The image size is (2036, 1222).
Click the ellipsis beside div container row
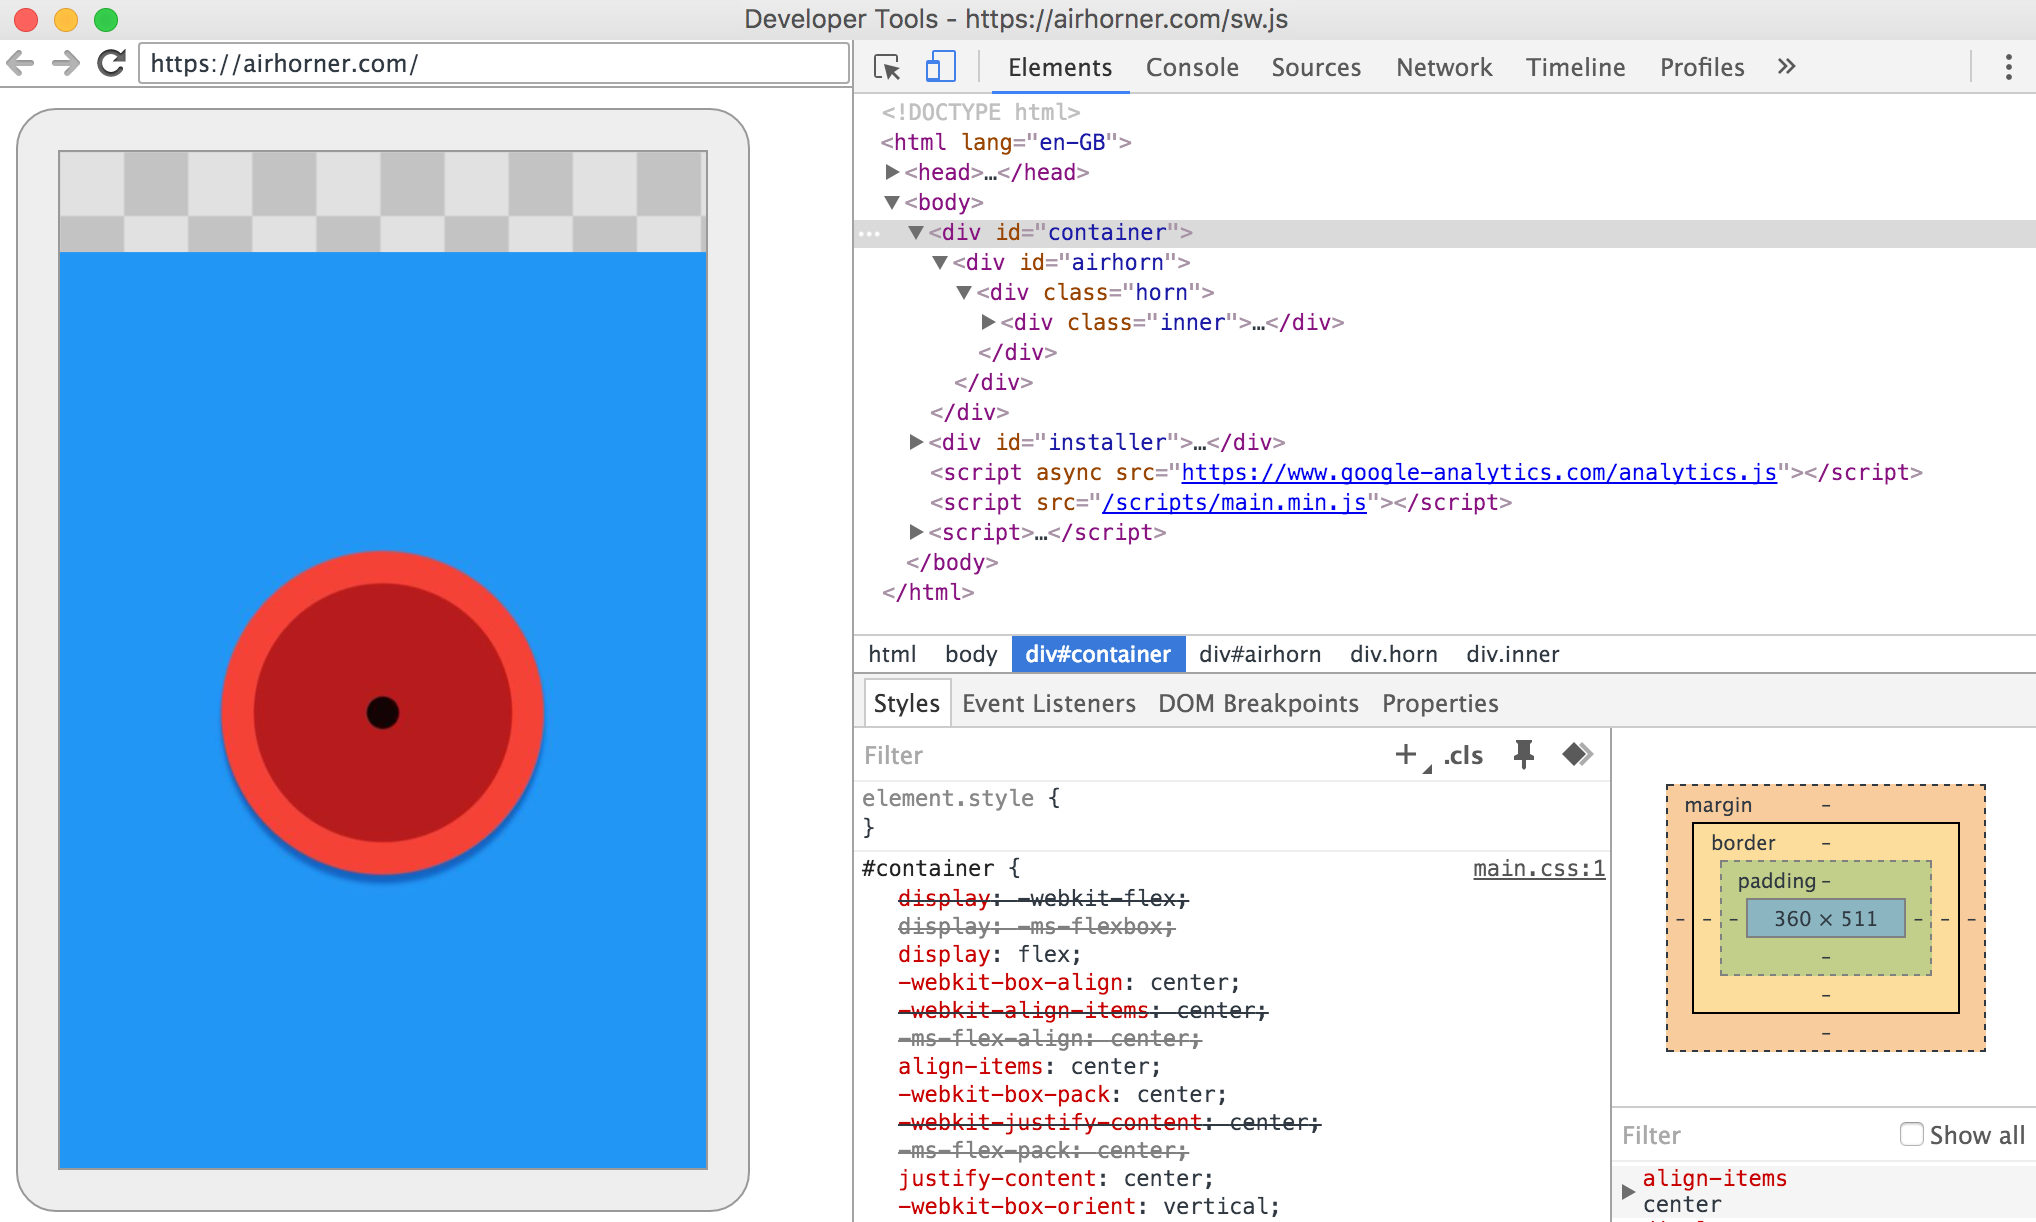870,233
